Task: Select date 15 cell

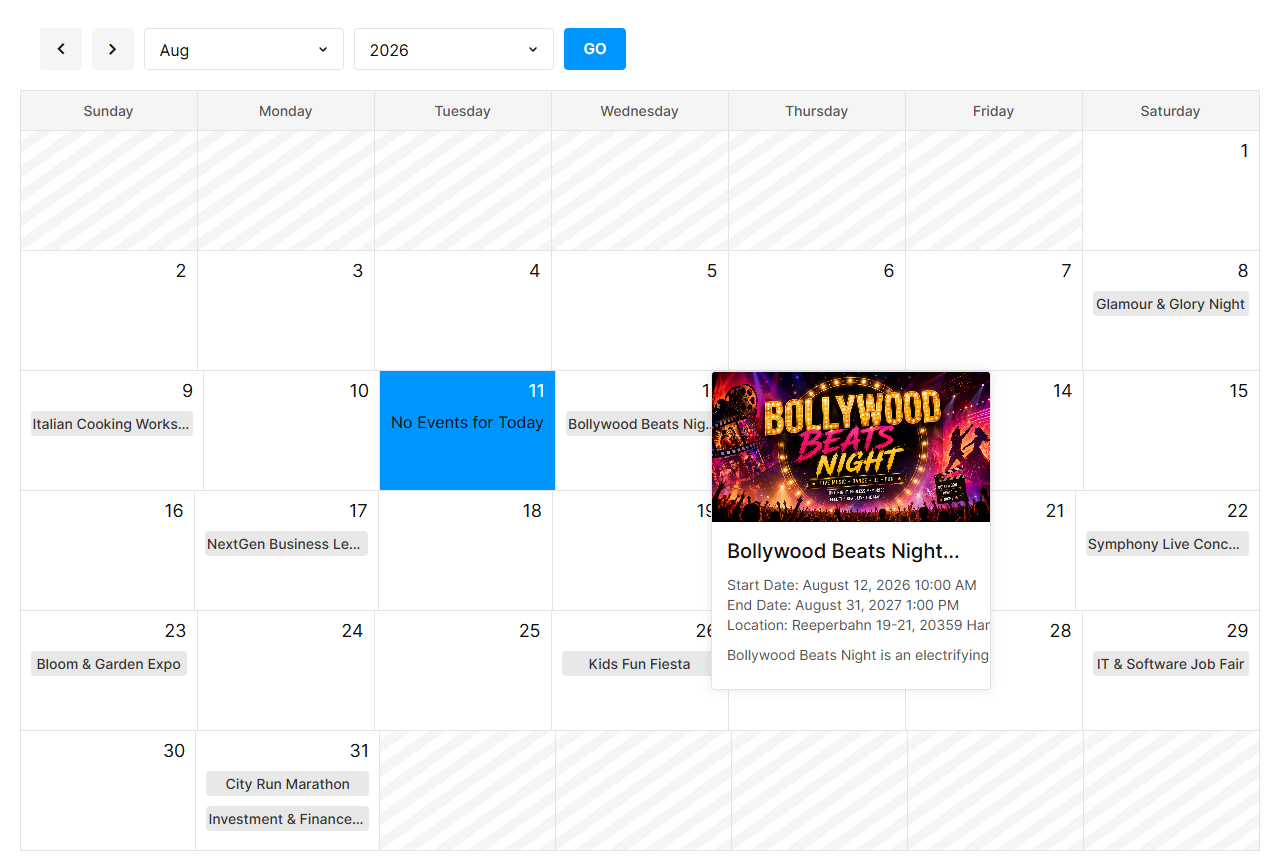Action: [1171, 431]
